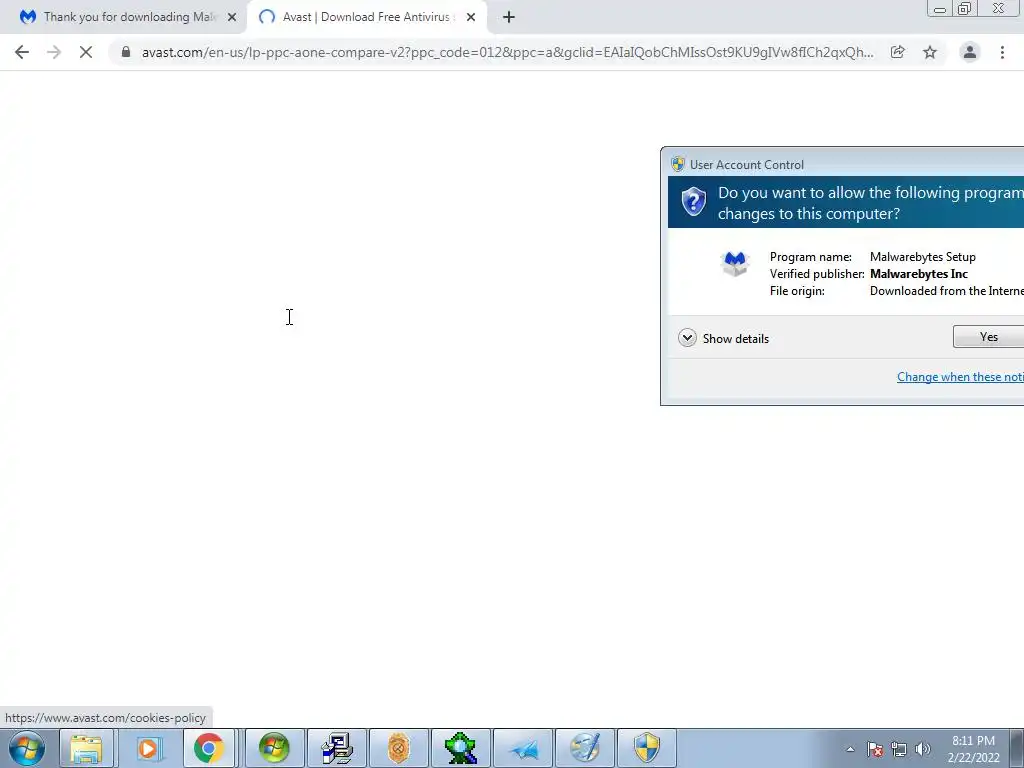View site security lock information
Screen dimensions: 1024x768
tap(126, 52)
